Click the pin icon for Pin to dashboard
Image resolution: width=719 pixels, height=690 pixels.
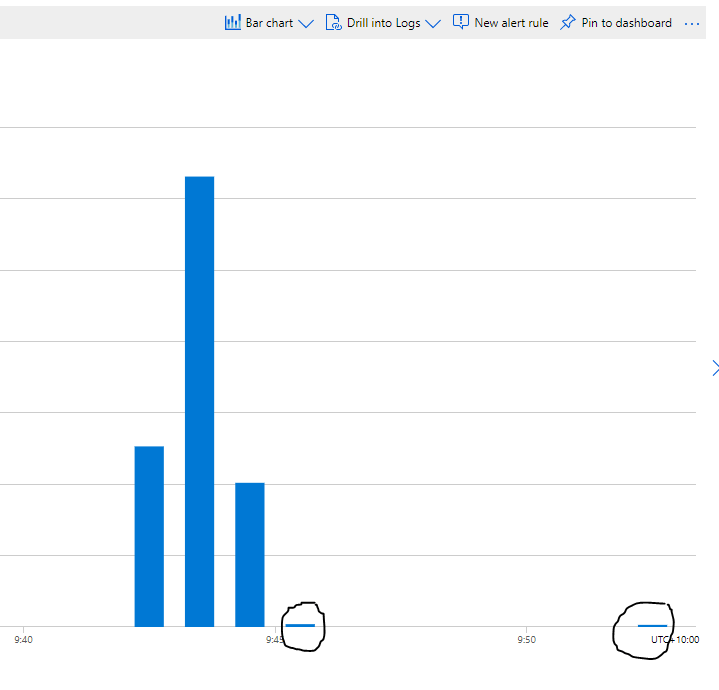point(568,22)
